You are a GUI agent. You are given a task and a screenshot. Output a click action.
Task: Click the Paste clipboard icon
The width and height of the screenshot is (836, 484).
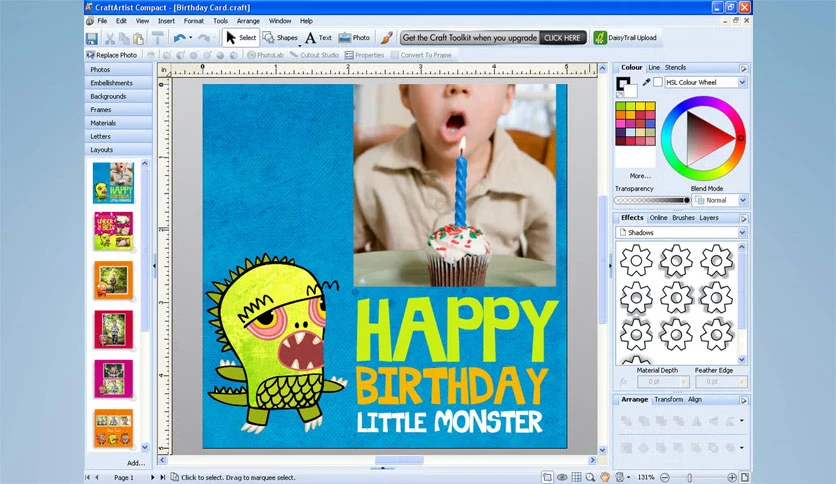point(138,38)
